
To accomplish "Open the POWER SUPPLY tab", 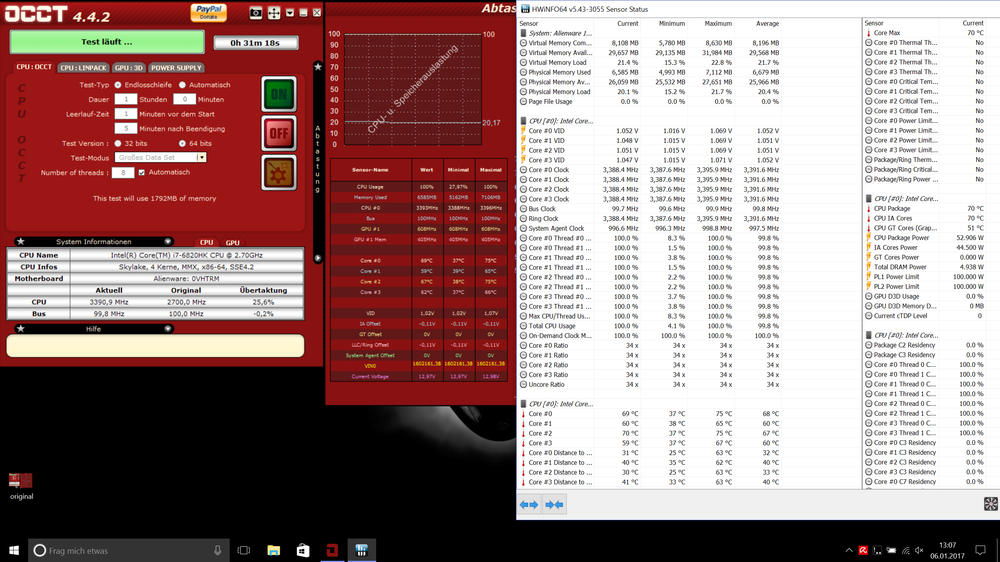I will point(176,68).
